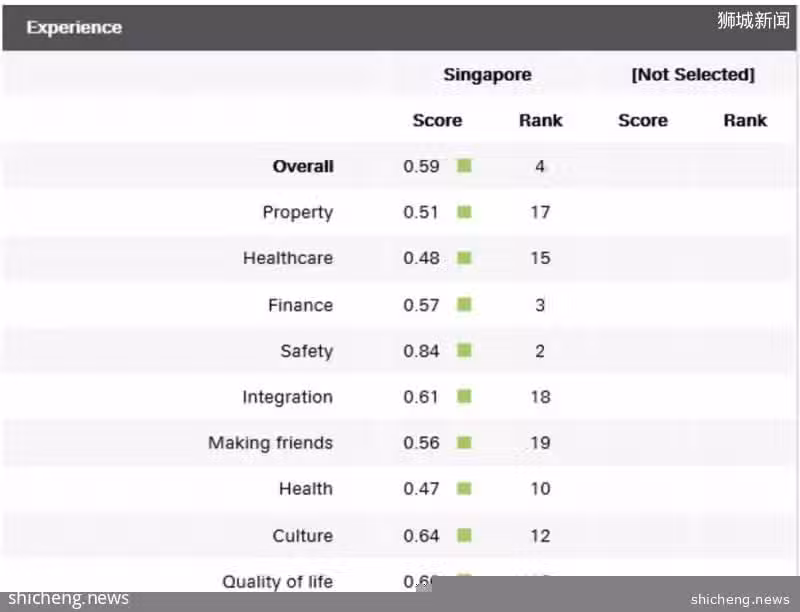Select the Healthcare row label

[288, 258]
